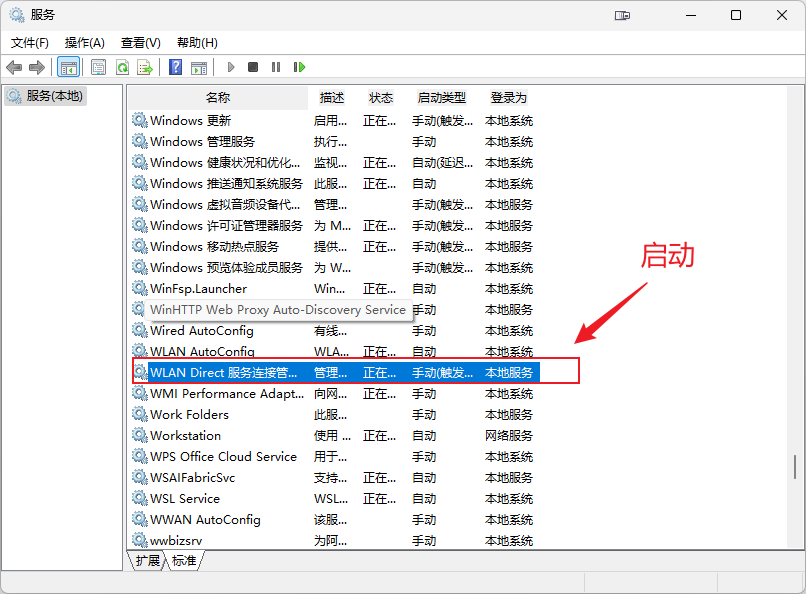Click the gear icon beside WSAIFabricSvc
Viewport: 806px width, 594px height.
click(x=139, y=477)
